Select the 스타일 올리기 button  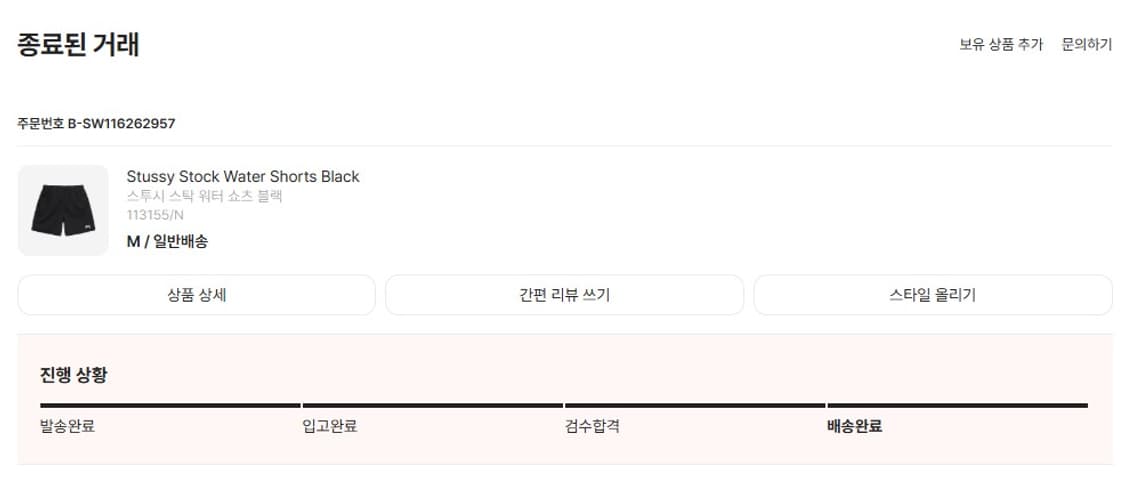click(x=932, y=295)
